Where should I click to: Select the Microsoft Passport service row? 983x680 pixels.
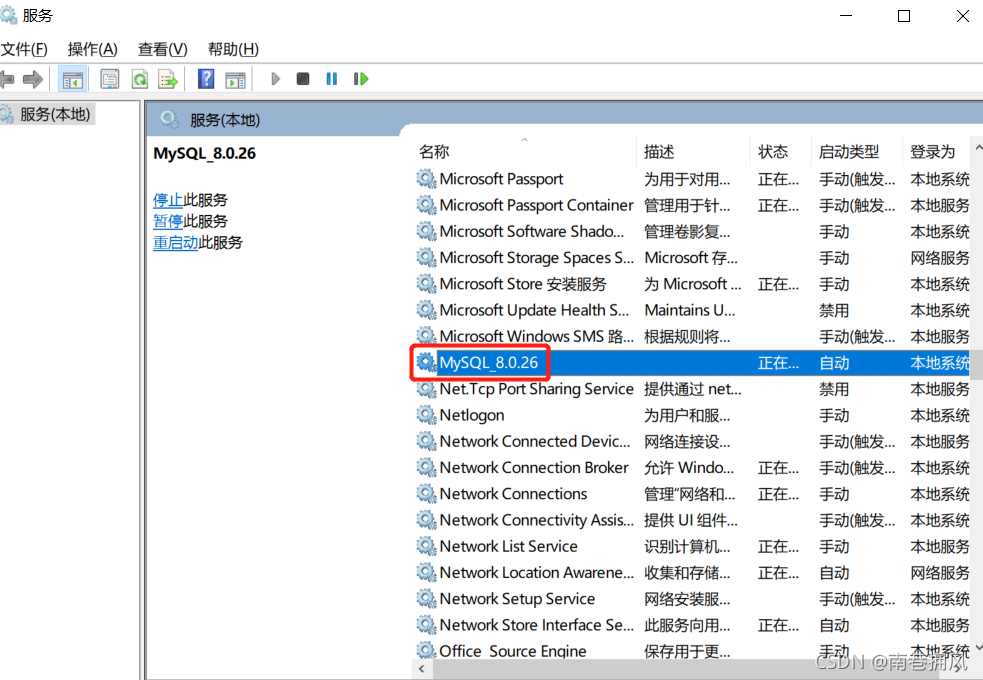click(x=691, y=179)
